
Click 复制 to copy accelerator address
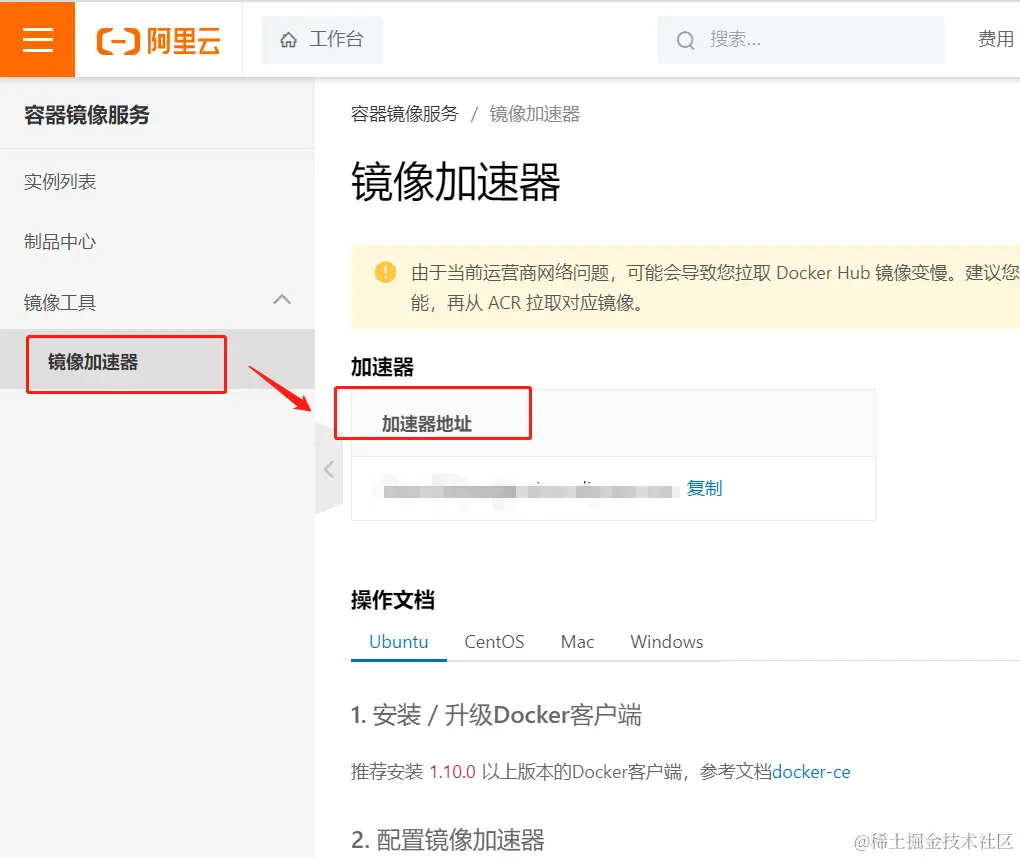[x=704, y=489]
